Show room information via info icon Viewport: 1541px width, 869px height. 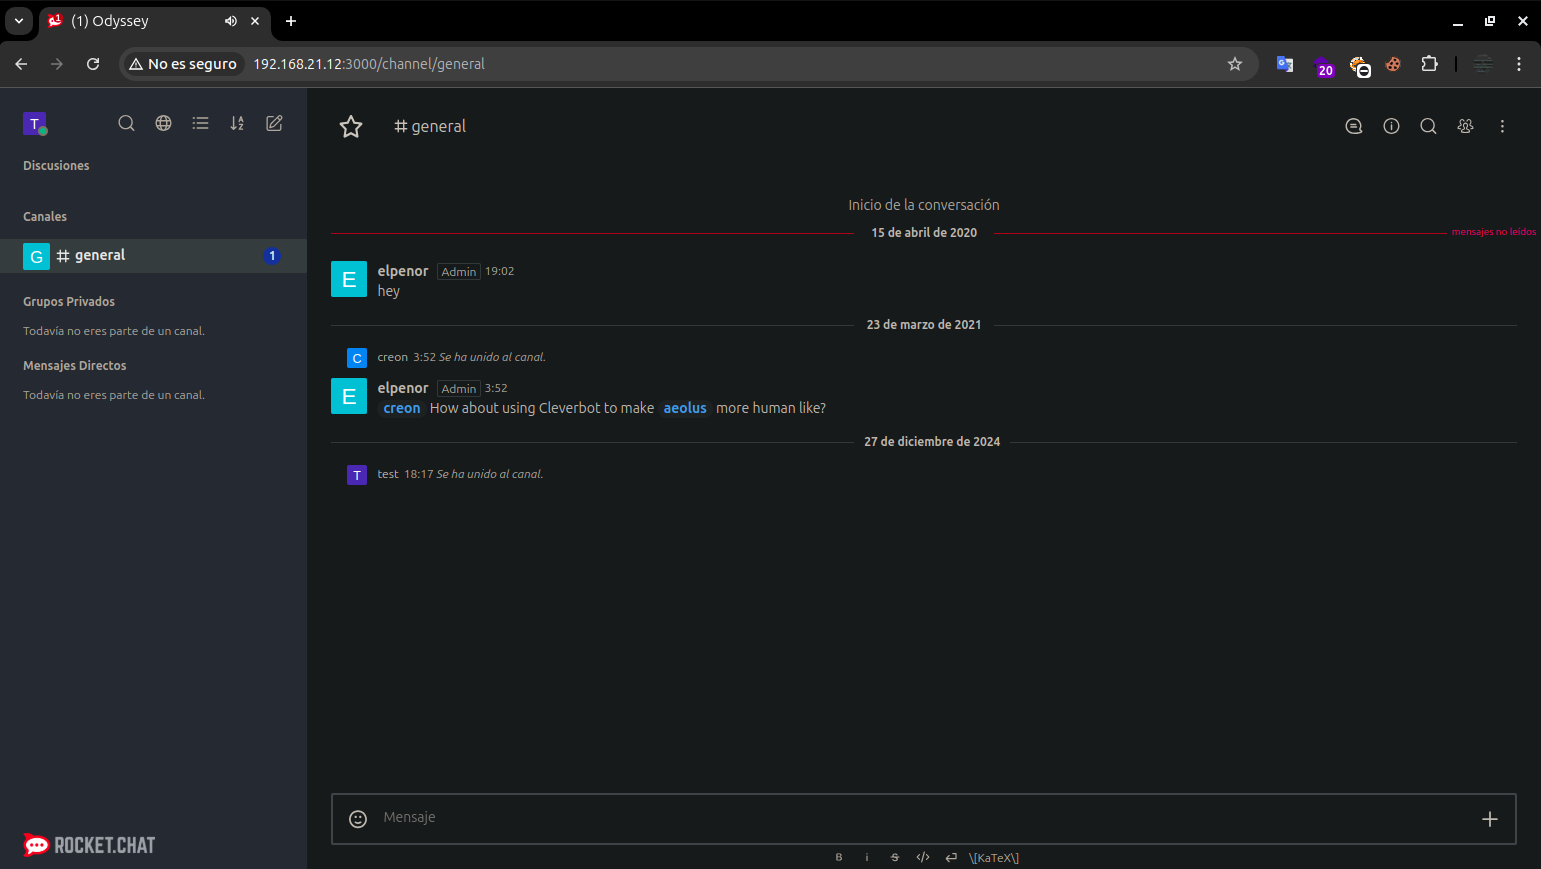tap(1391, 126)
